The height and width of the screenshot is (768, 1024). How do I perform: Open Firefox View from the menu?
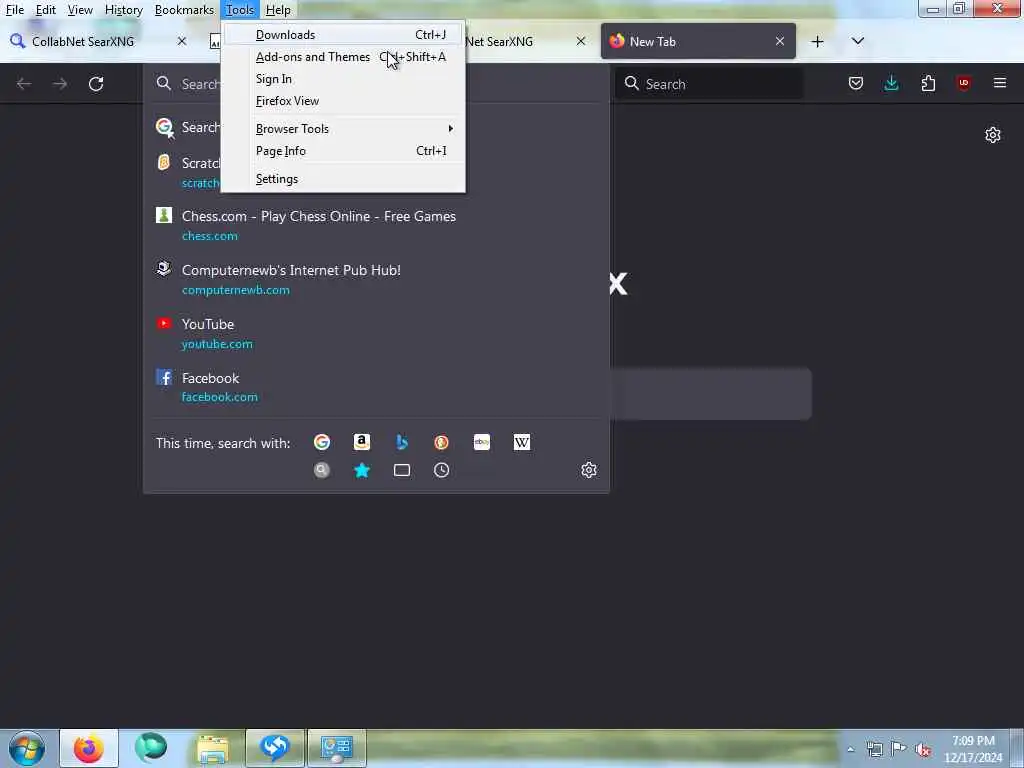343,101
